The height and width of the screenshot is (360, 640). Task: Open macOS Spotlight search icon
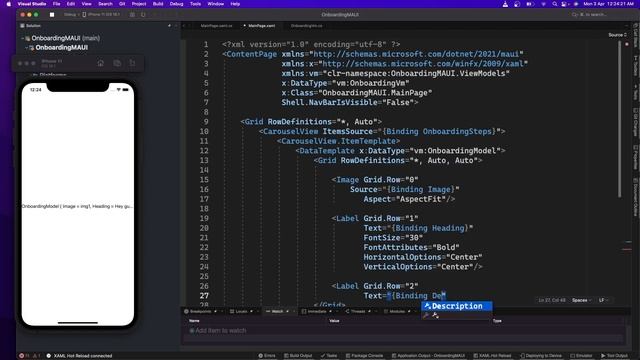point(554,4)
